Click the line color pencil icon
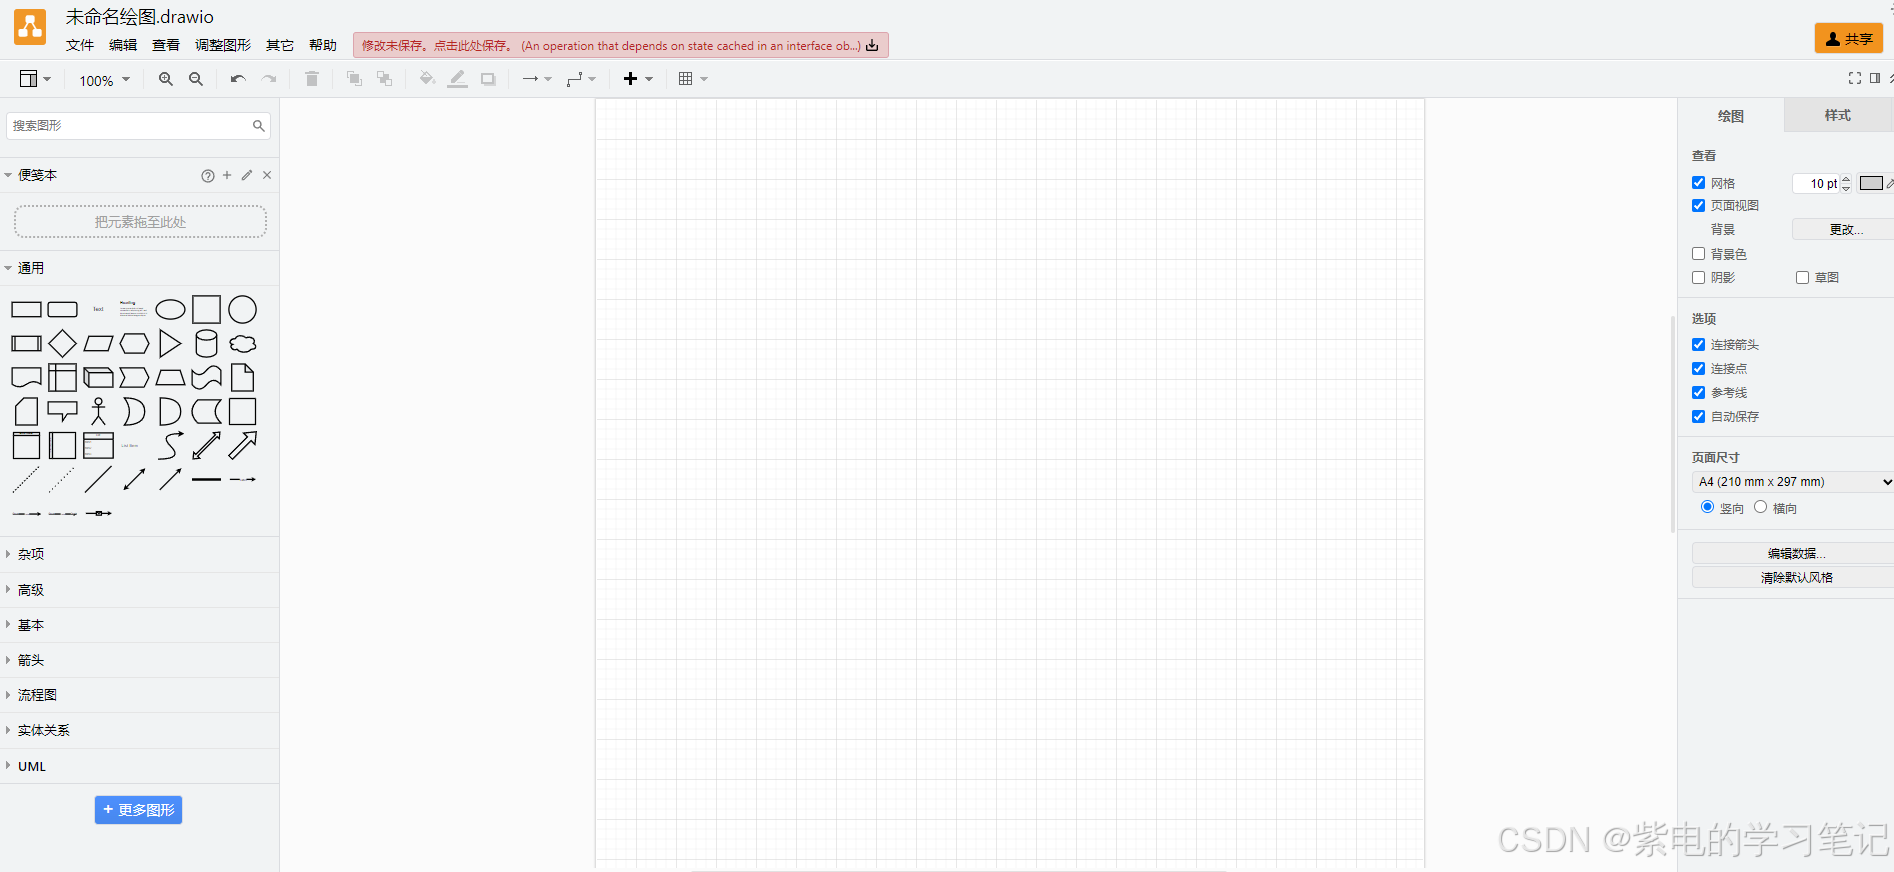Viewport: 1894px width, 872px height. (457, 79)
